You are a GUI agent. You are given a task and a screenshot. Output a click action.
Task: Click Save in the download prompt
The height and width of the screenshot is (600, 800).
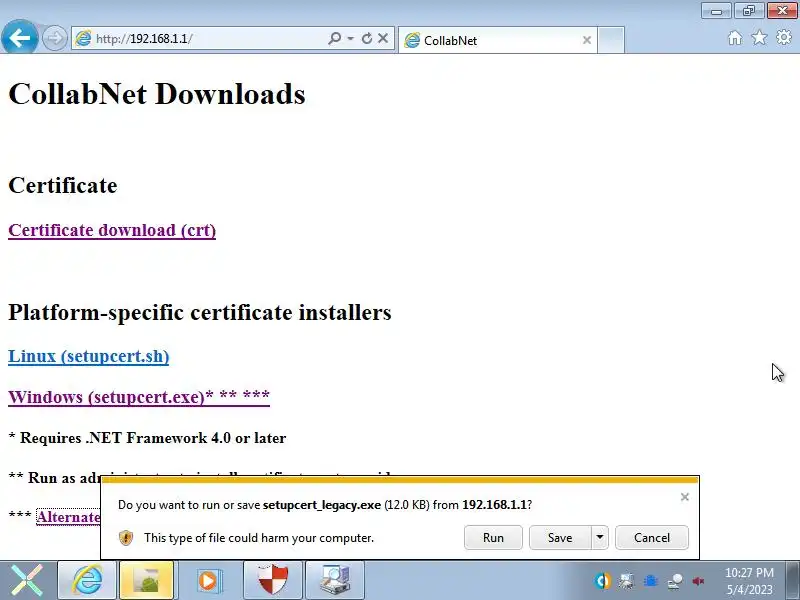560,538
